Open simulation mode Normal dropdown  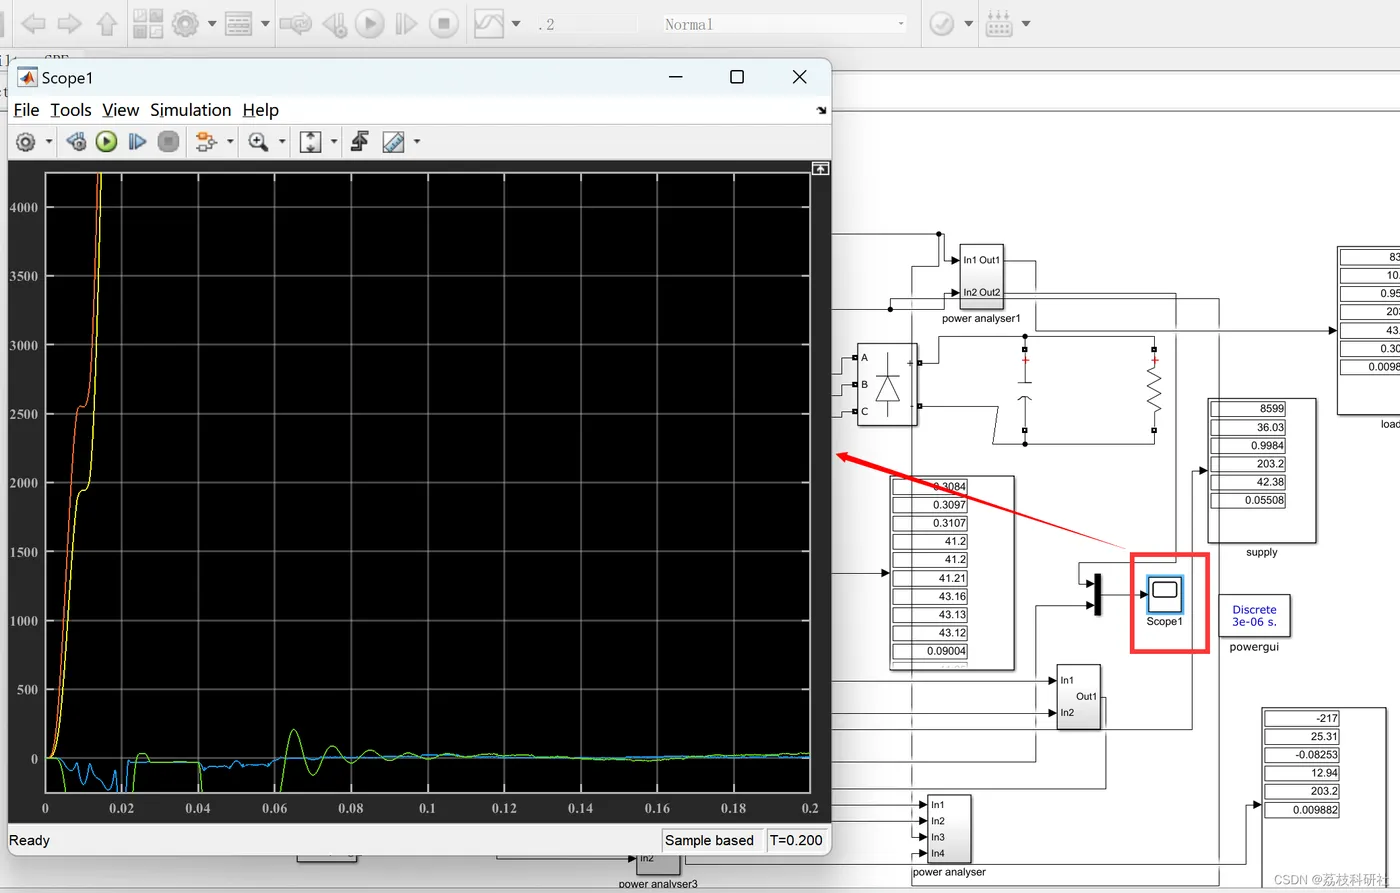(x=785, y=24)
